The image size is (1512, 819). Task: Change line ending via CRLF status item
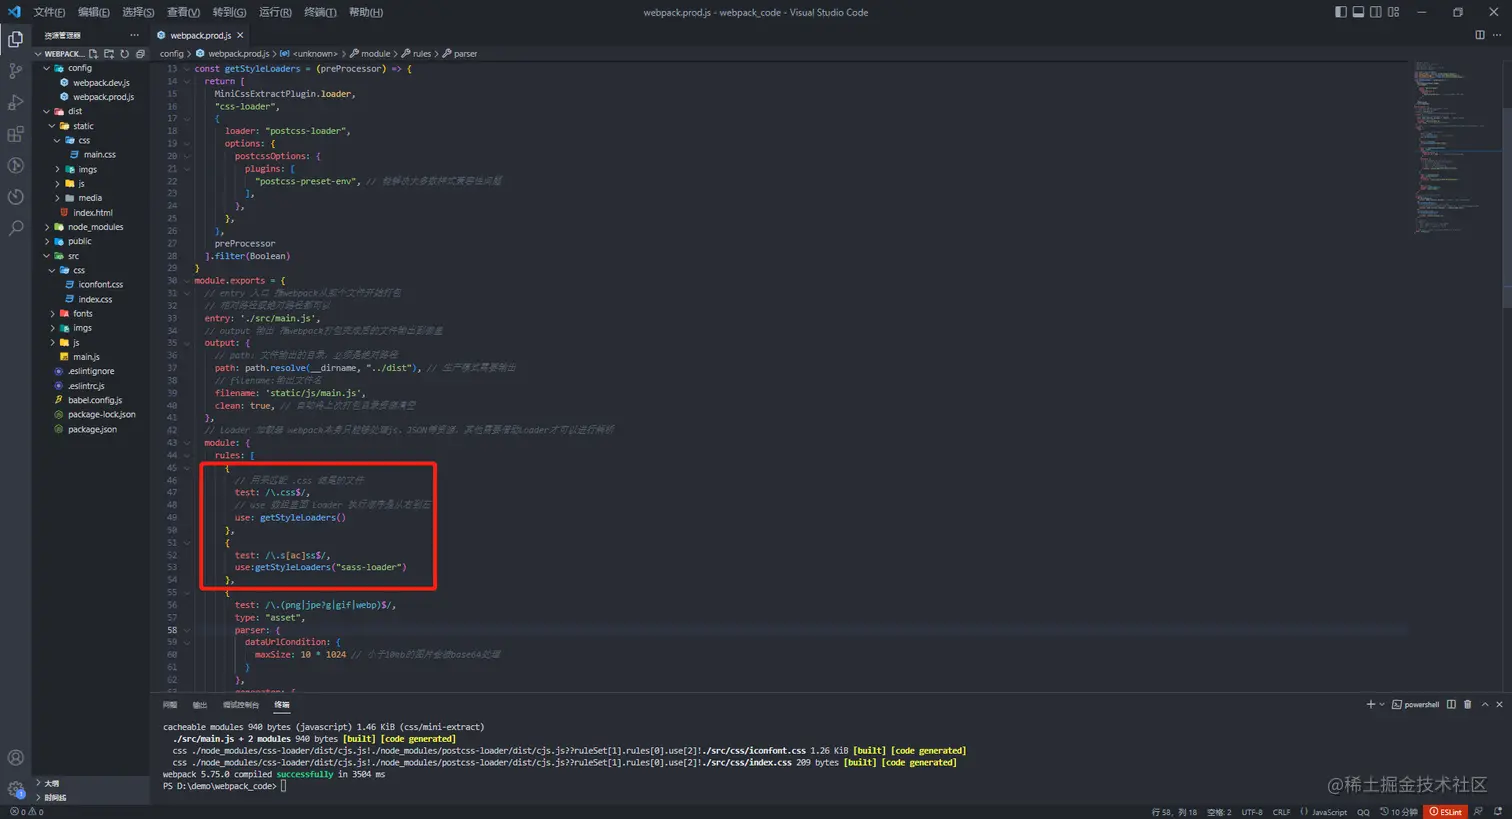(x=1281, y=812)
